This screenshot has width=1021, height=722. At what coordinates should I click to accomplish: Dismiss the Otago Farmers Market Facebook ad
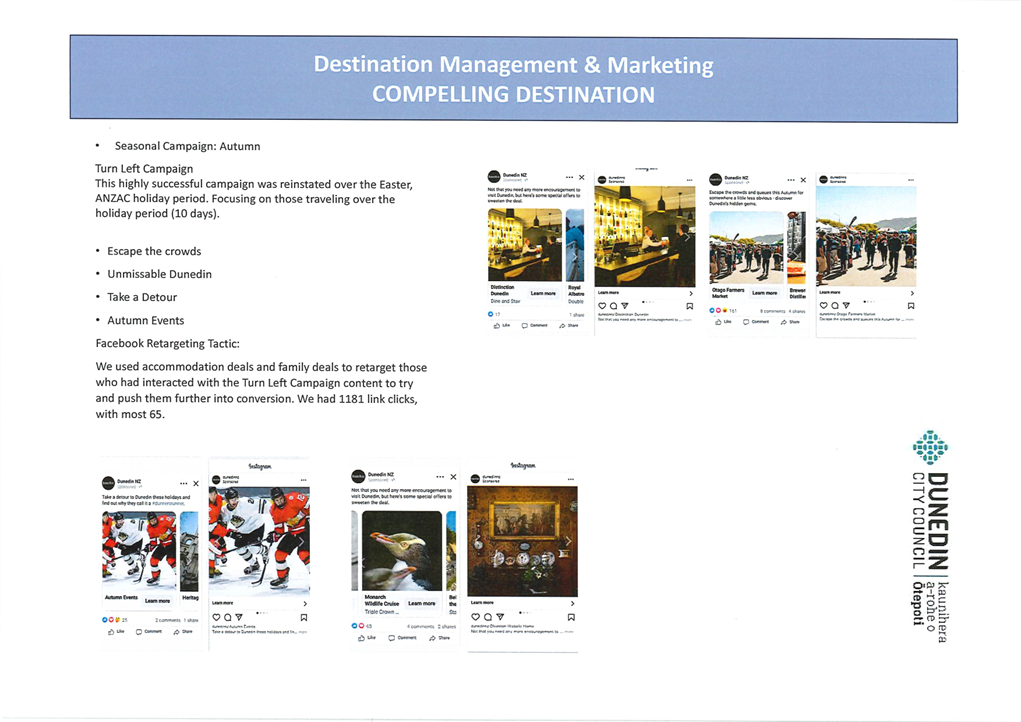(803, 180)
